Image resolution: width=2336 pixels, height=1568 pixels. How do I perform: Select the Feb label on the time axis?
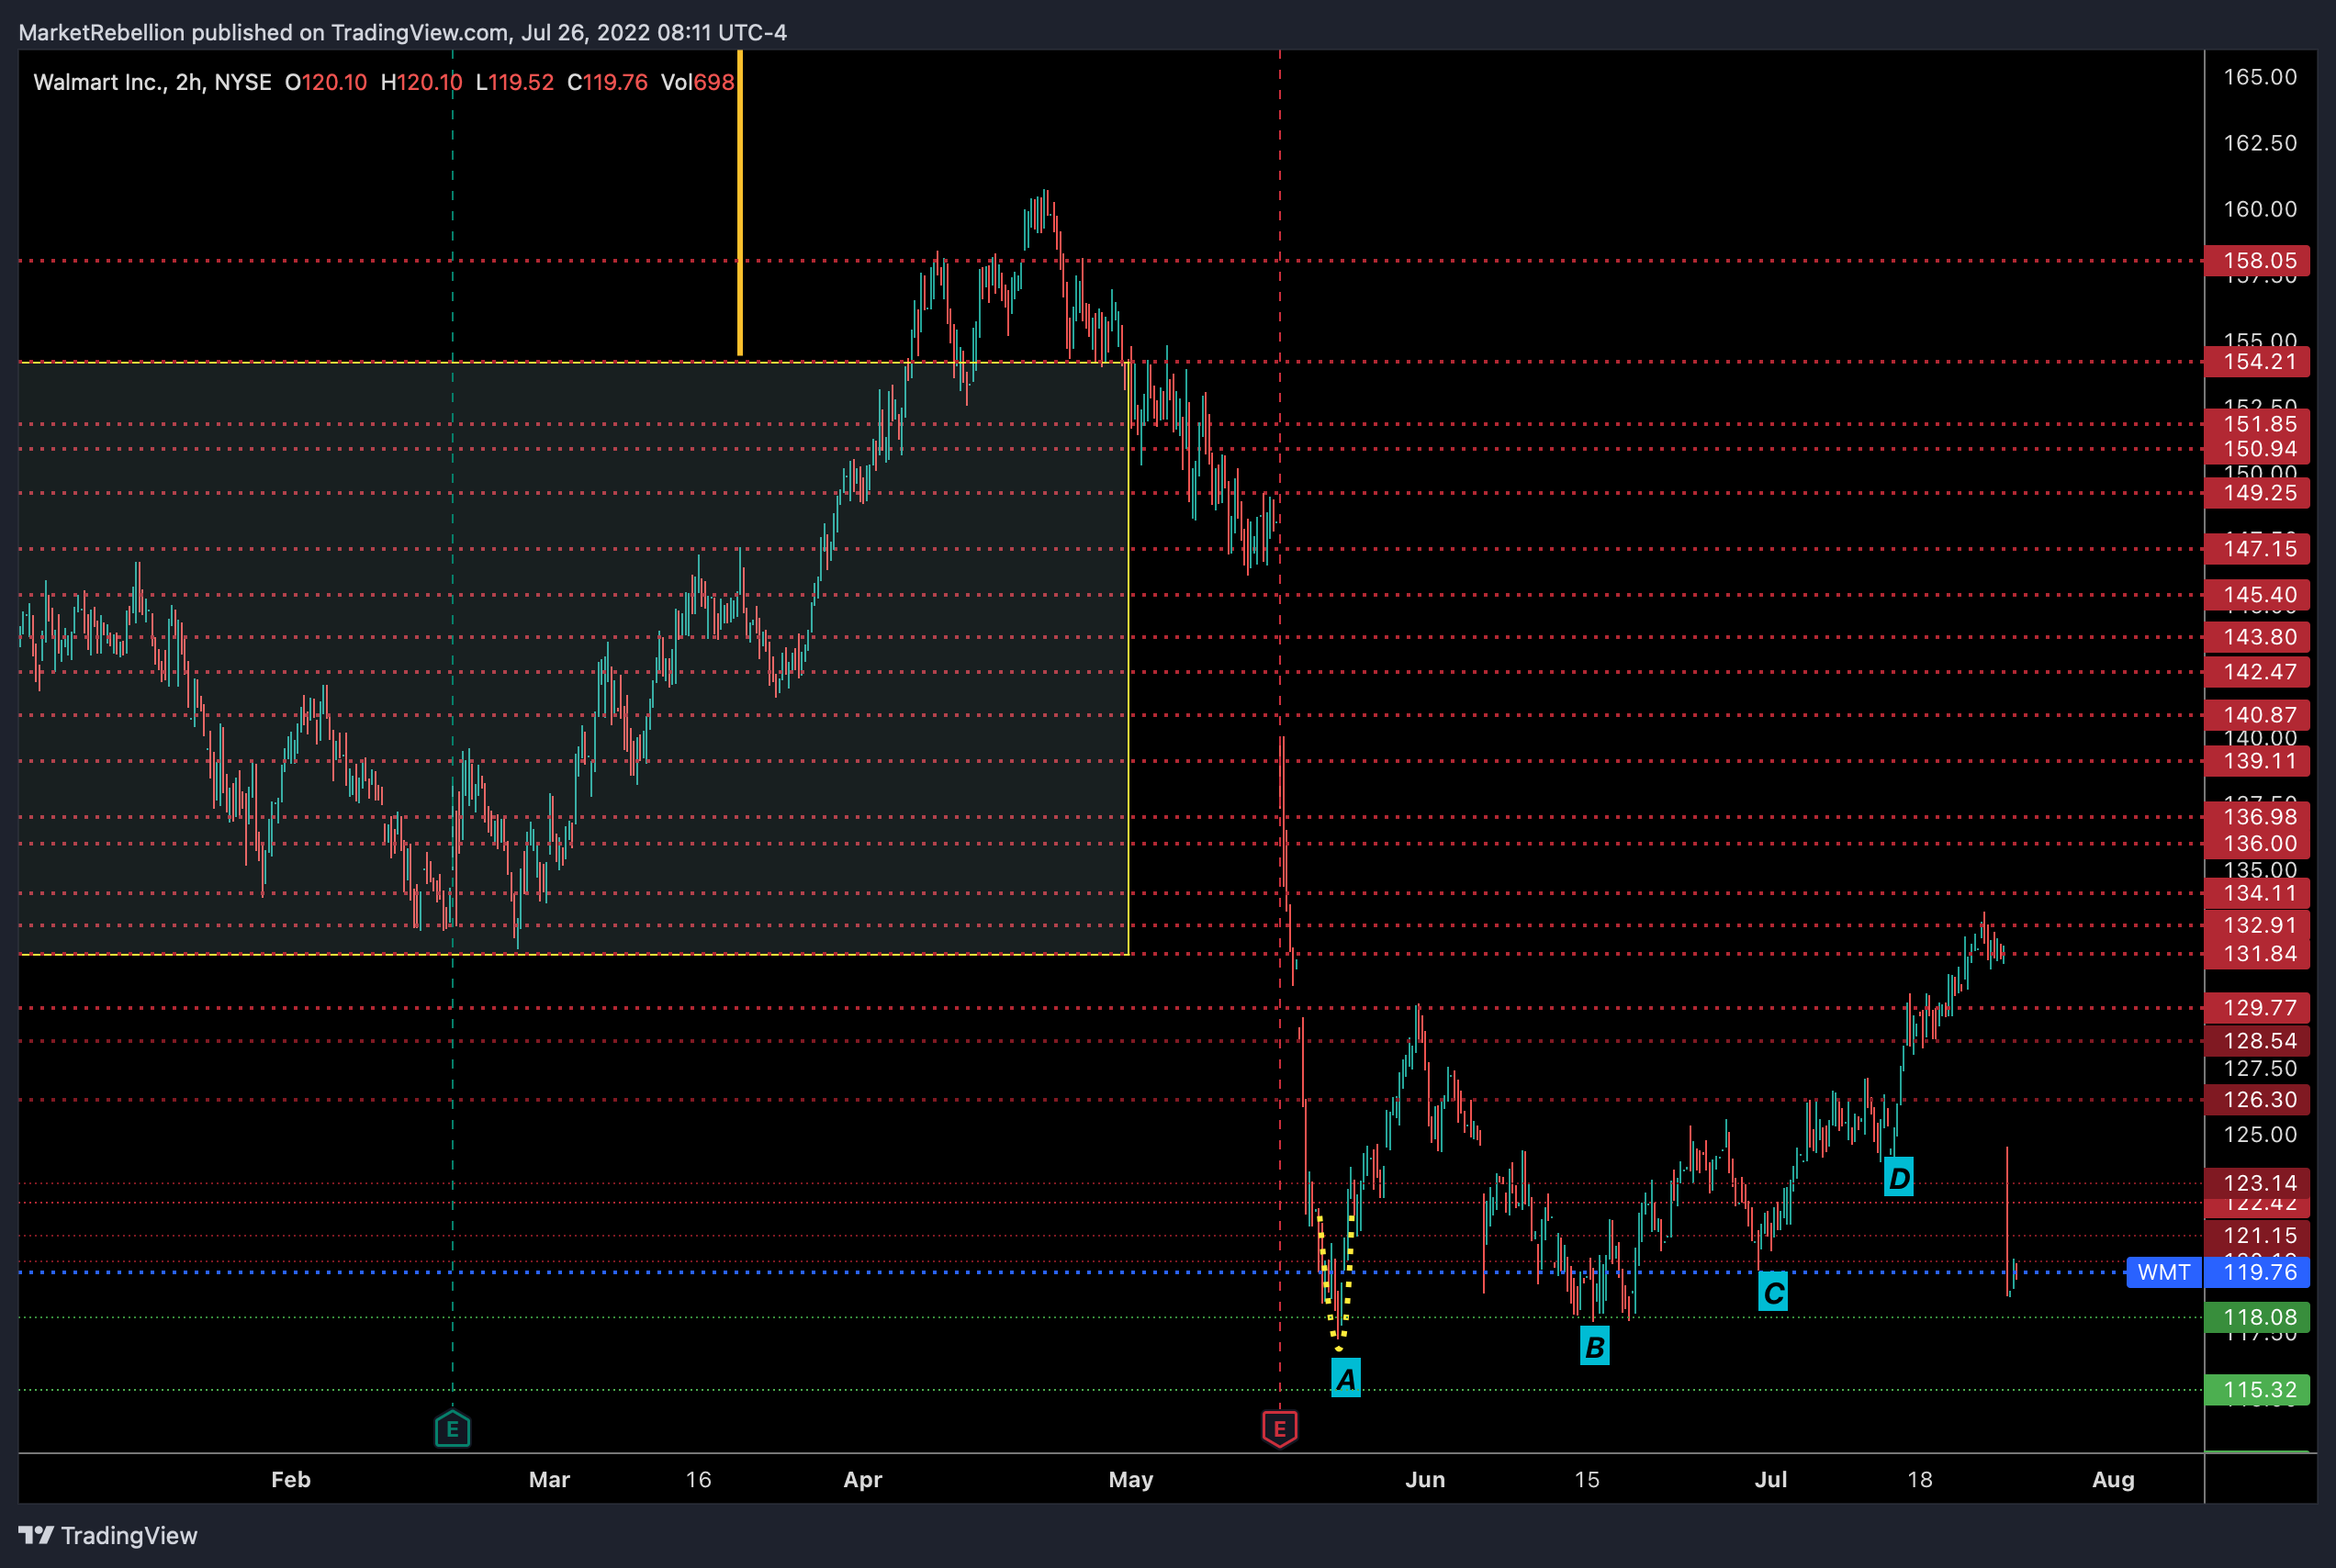pyautogui.click(x=290, y=1480)
